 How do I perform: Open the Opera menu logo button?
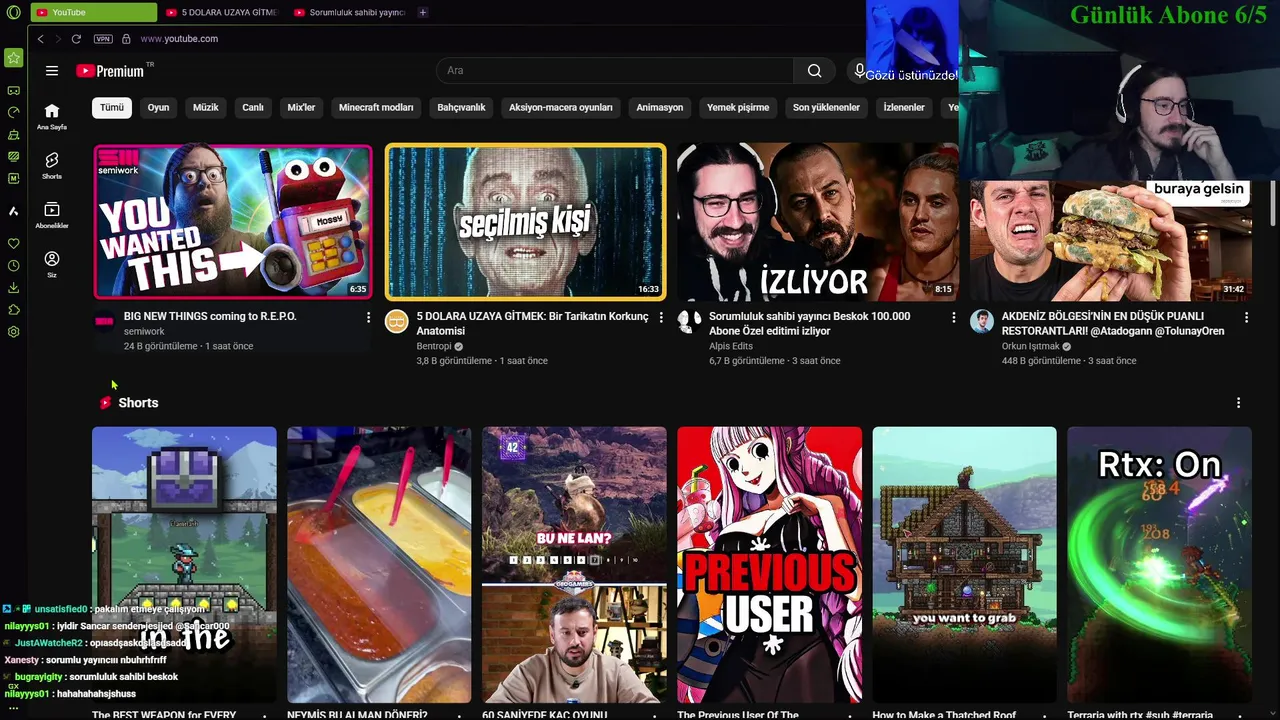[13, 13]
